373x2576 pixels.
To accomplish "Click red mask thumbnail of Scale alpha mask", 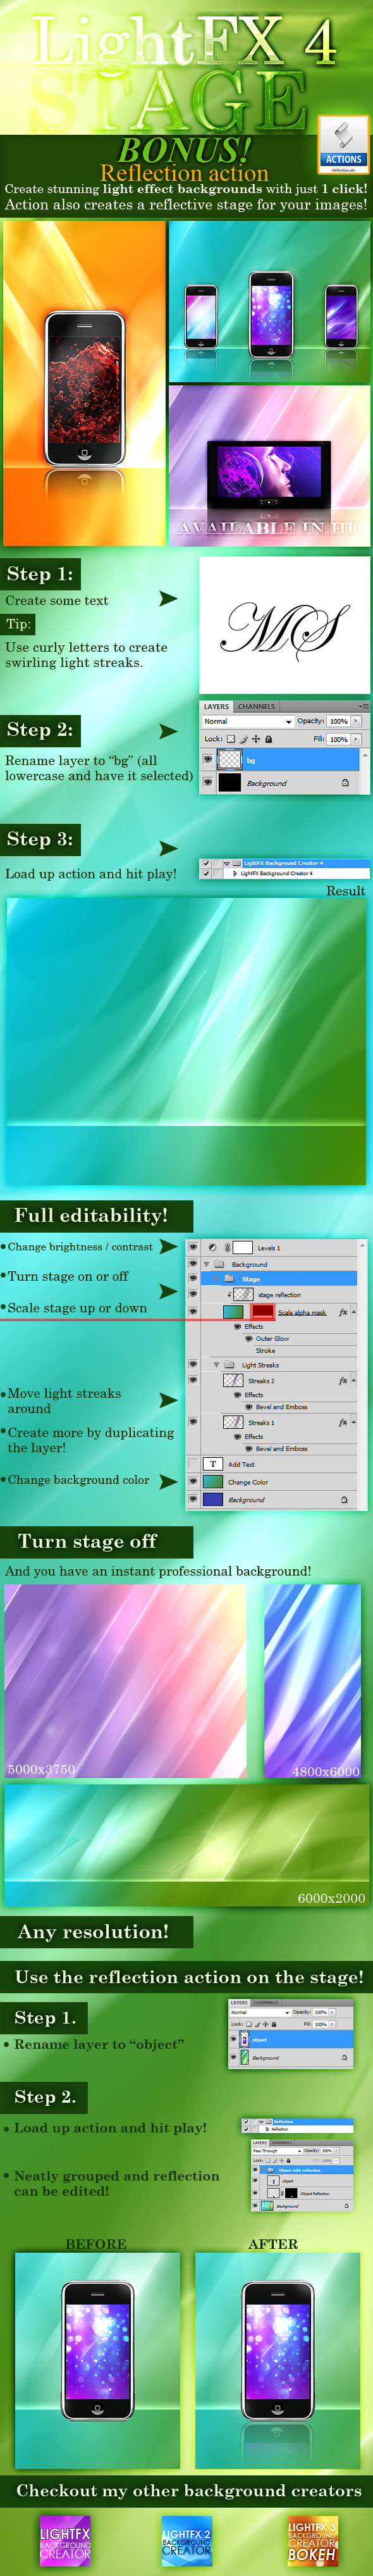I will coord(262,1312).
